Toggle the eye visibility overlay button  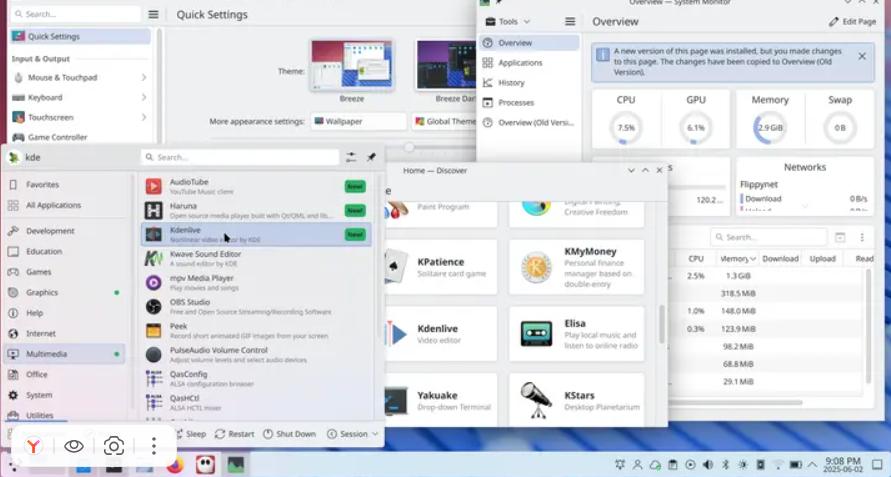(x=74, y=446)
